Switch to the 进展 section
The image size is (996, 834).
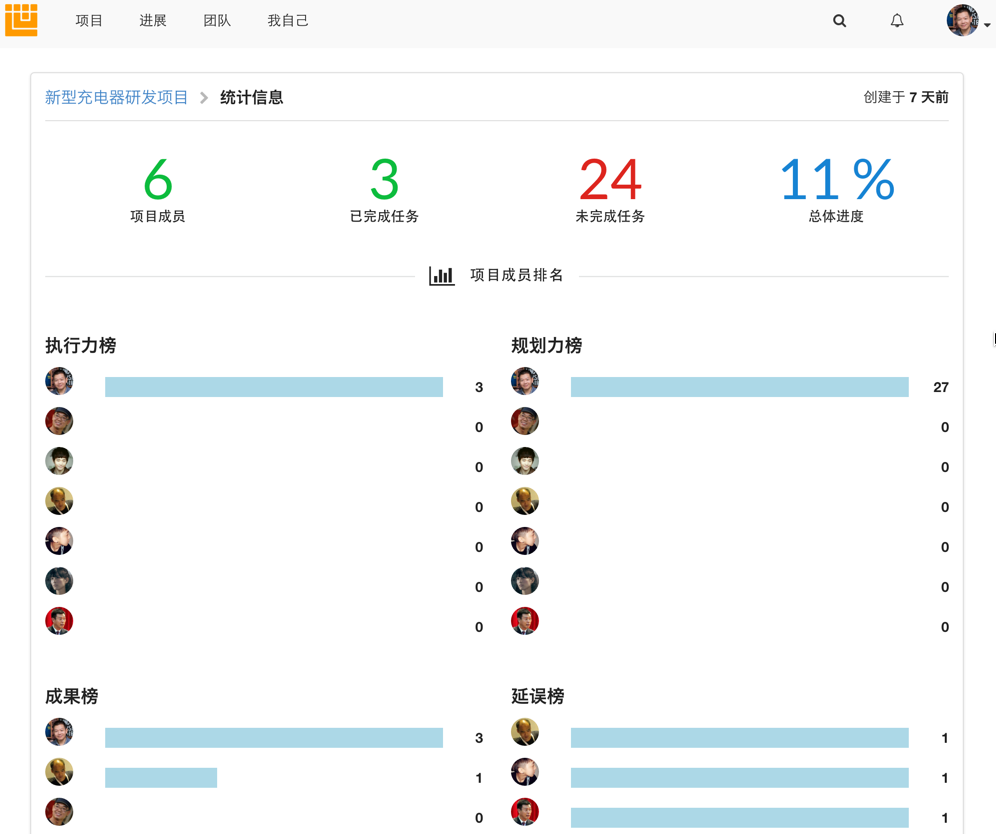(x=152, y=20)
